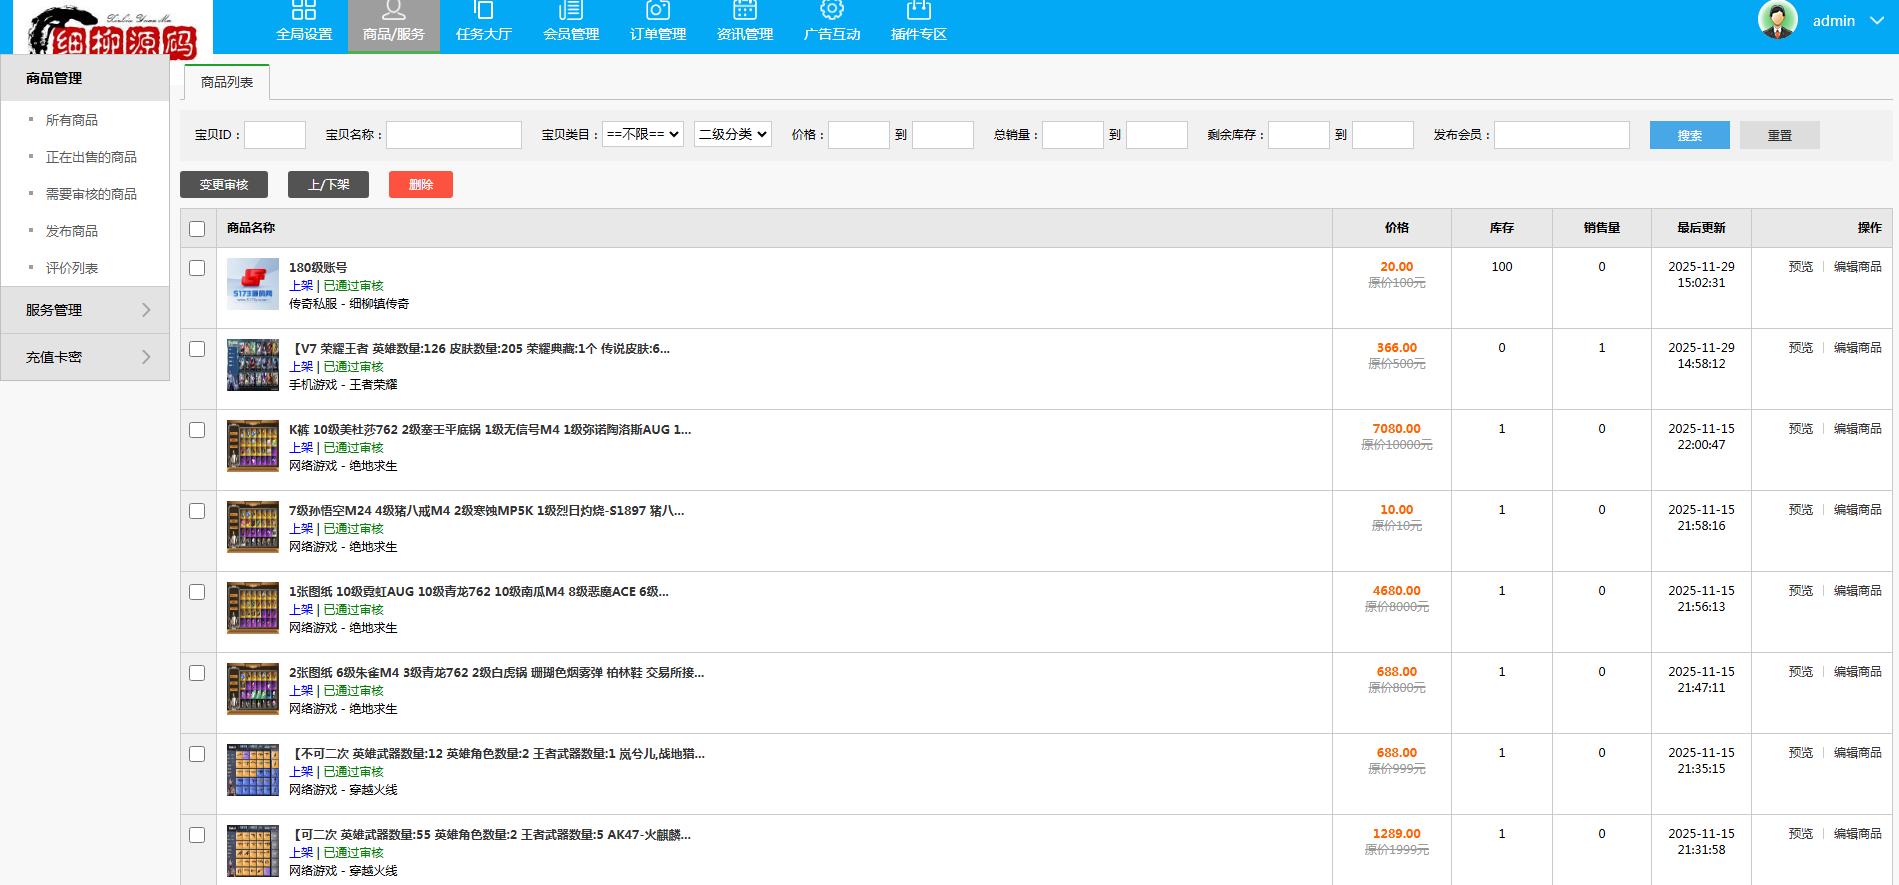Screen dimensions: 1899x885
Task: Click the 宝贝名称 input field
Action: (453, 135)
